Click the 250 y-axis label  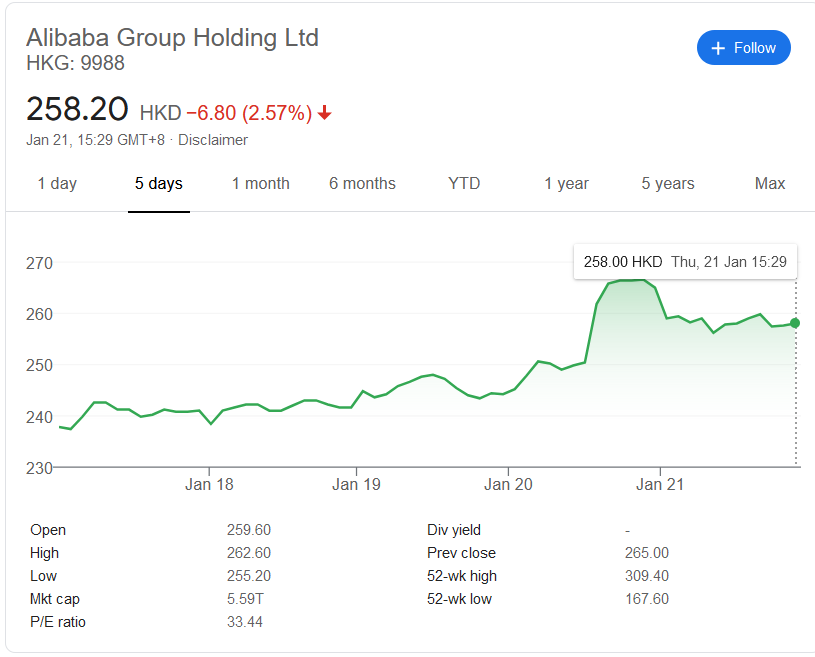pyautogui.click(x=40, y=365)
